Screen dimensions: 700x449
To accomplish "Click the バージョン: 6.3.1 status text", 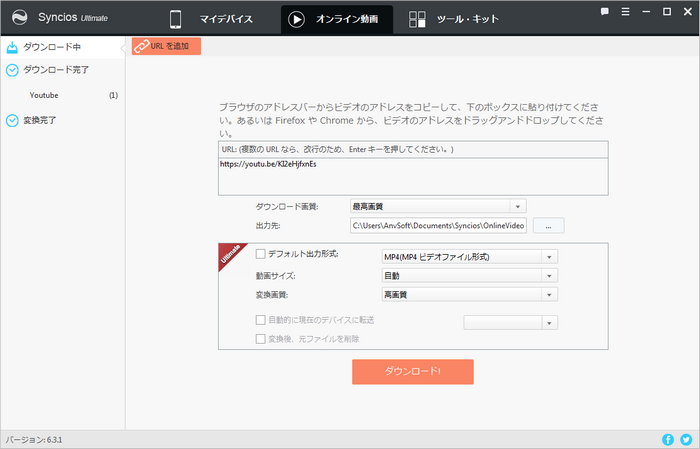I will point(34,440).
